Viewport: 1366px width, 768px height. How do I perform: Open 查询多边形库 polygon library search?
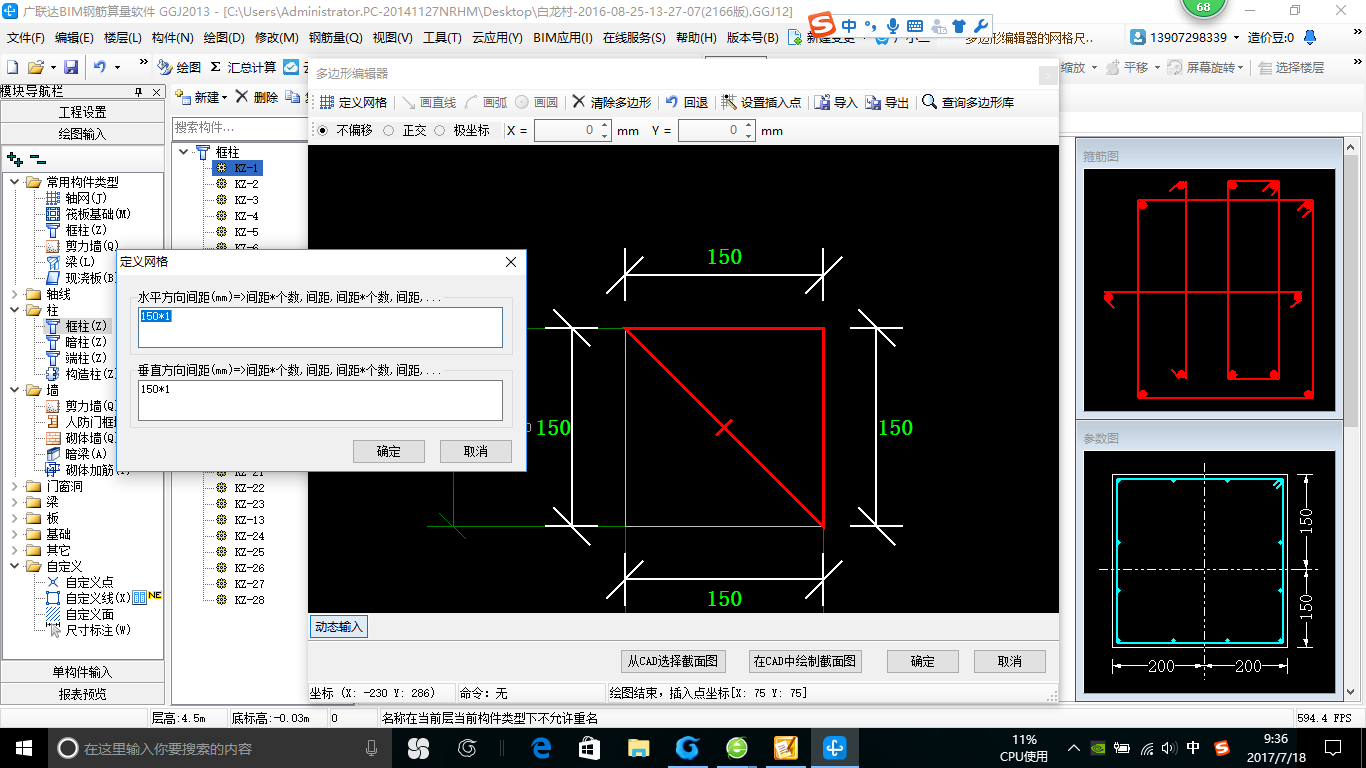968,102
